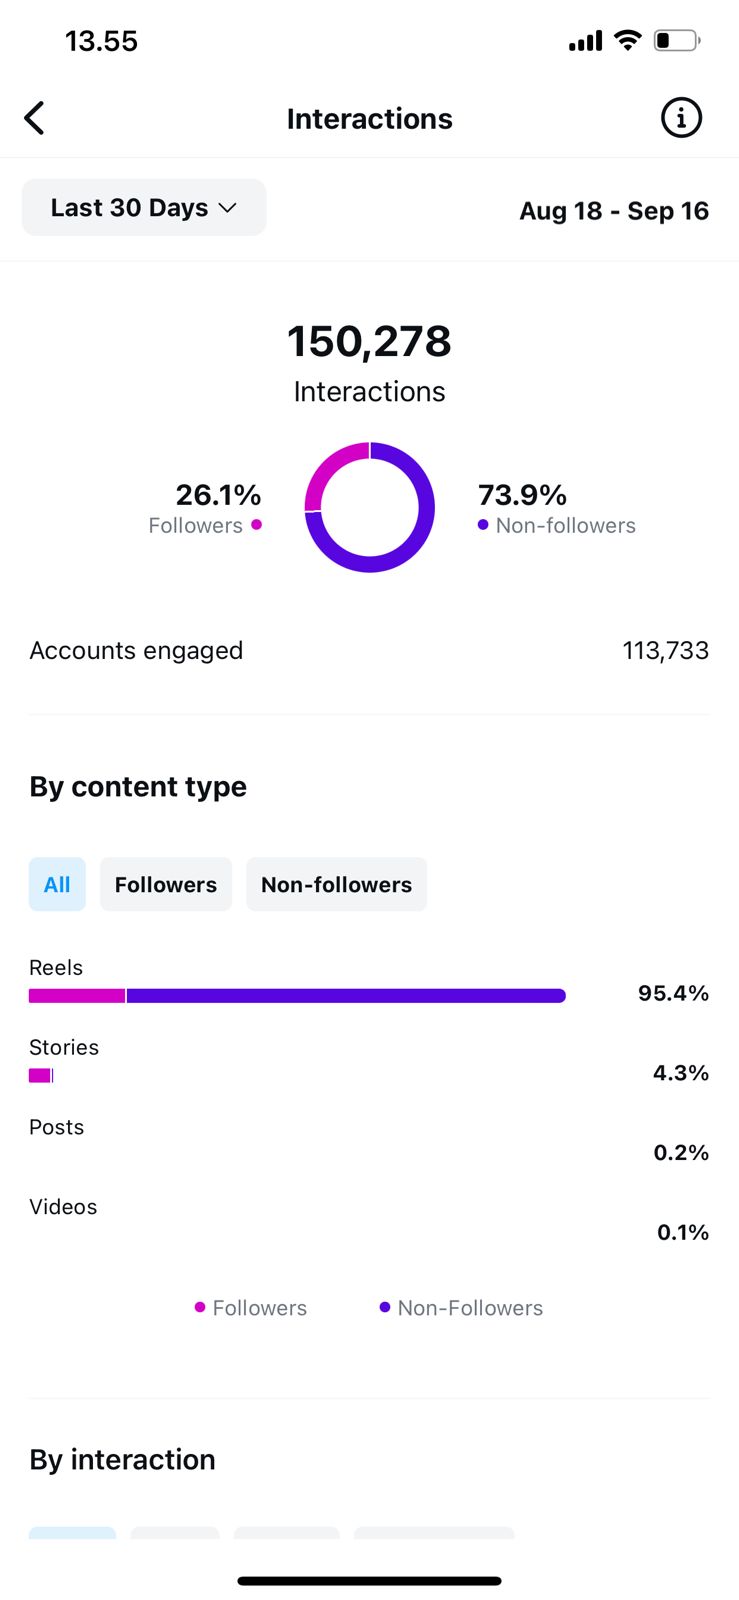Tap the By interaction section heading
The height and width of the screenshot is (1600, 739).
122,1459
